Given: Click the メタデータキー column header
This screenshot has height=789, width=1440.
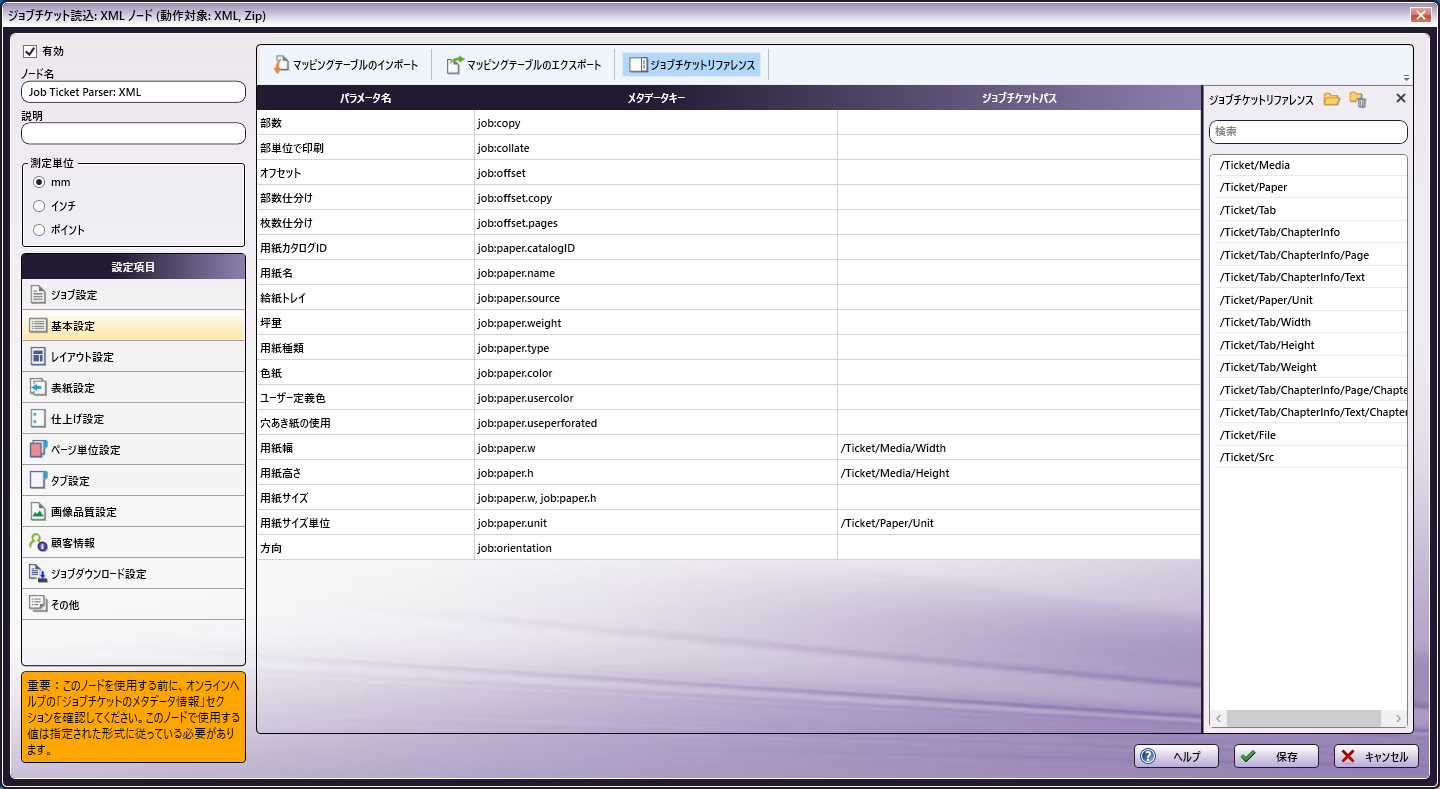Looking at the screenshot, I should [x=656, y=98].
